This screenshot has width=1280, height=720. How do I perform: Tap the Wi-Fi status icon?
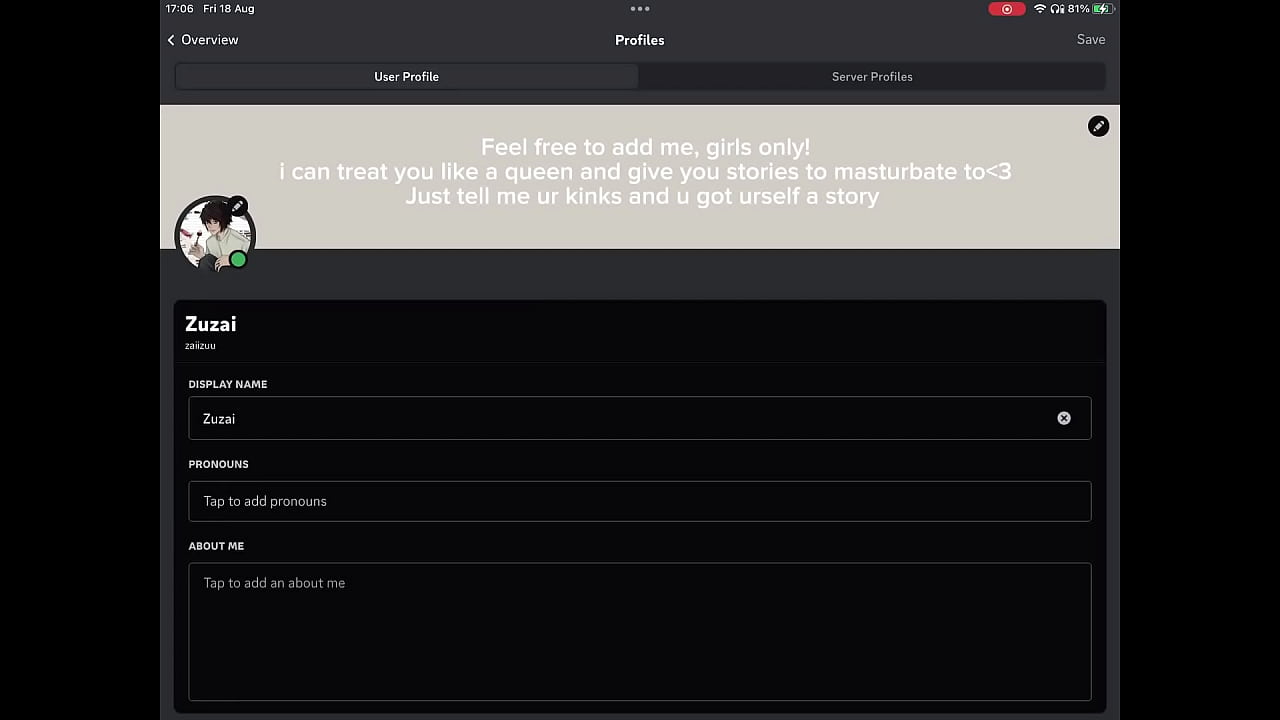pos(1039,9)
